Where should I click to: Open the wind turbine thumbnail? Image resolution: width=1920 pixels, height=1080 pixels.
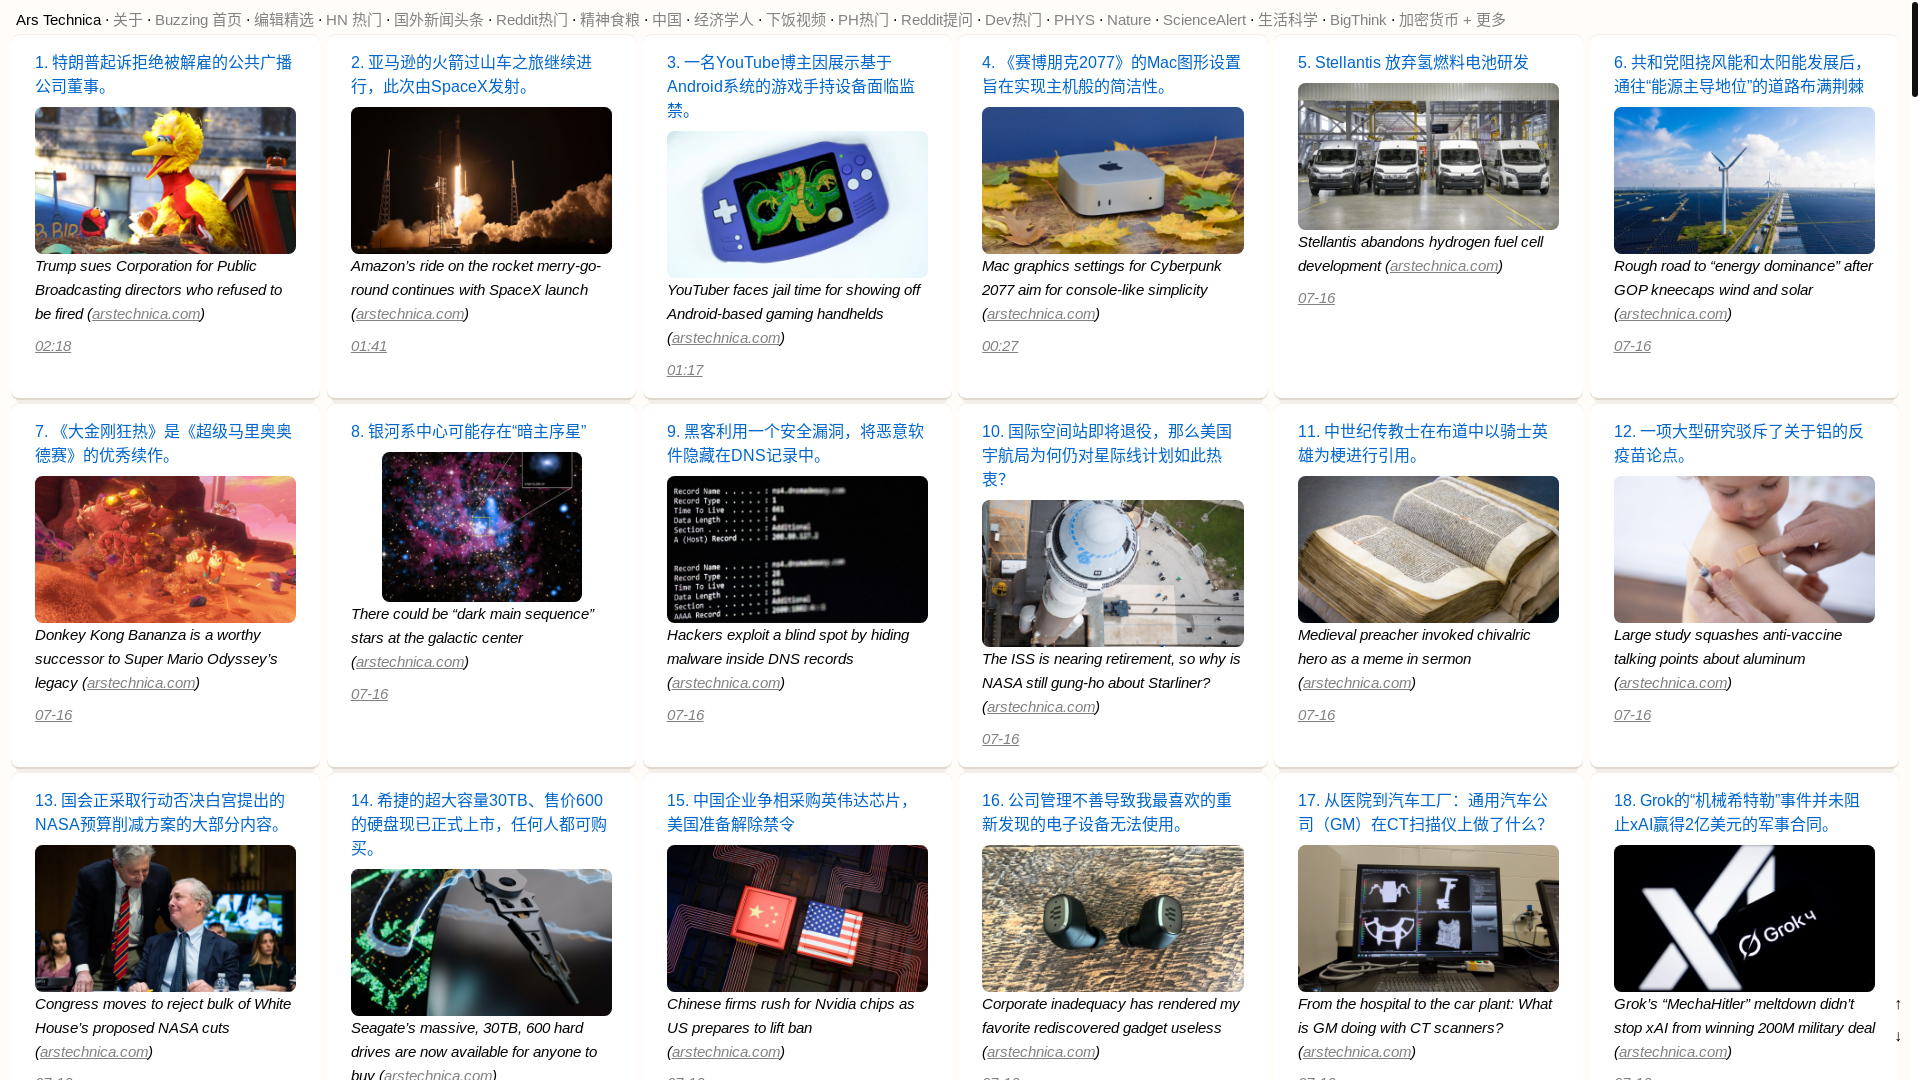(1744, 180)
